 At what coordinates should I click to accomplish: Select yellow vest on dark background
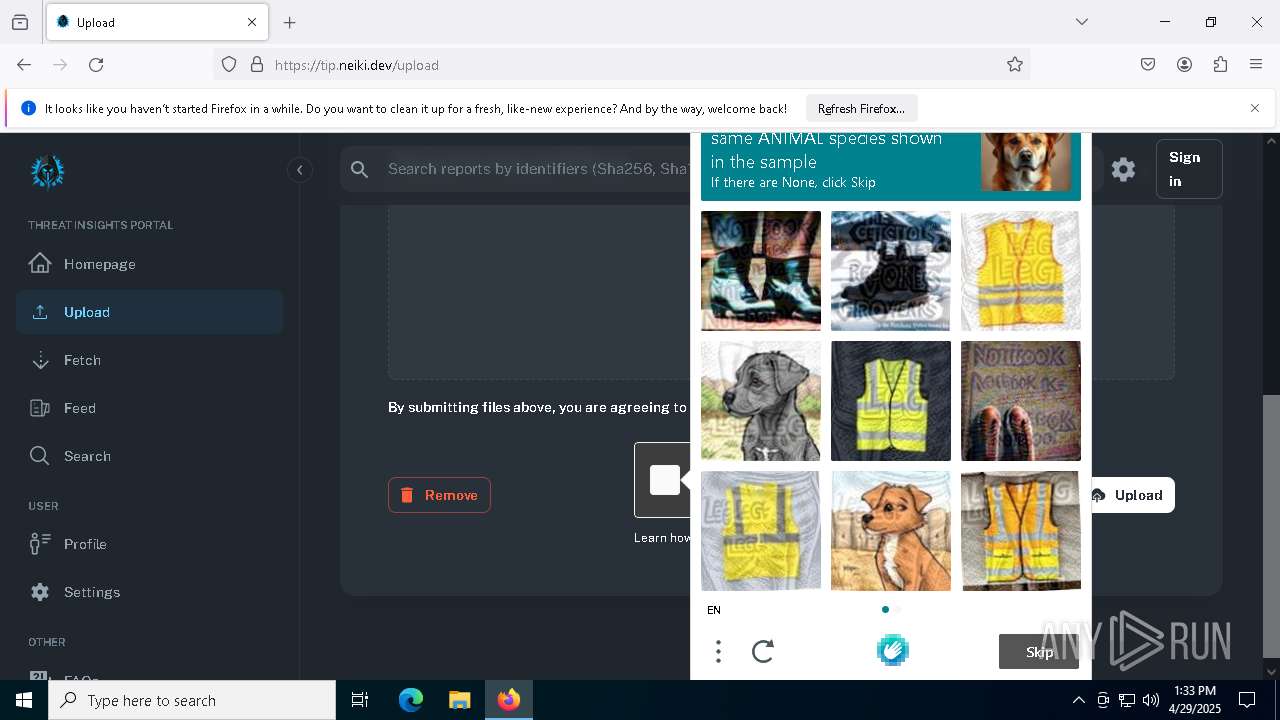click(891, 401)
